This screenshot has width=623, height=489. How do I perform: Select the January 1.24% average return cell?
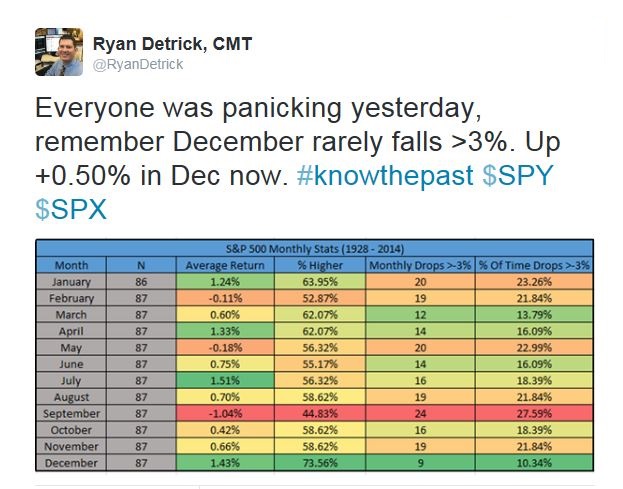pos(225,281)
